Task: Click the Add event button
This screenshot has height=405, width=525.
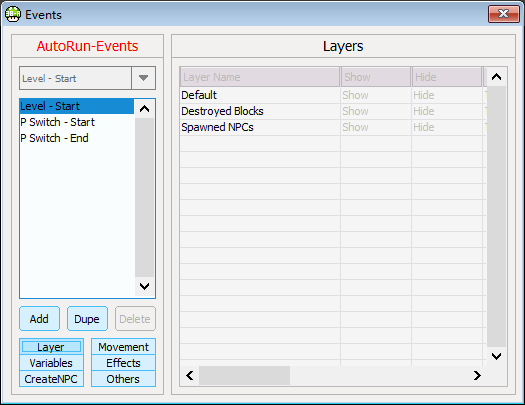Action: 40,319
